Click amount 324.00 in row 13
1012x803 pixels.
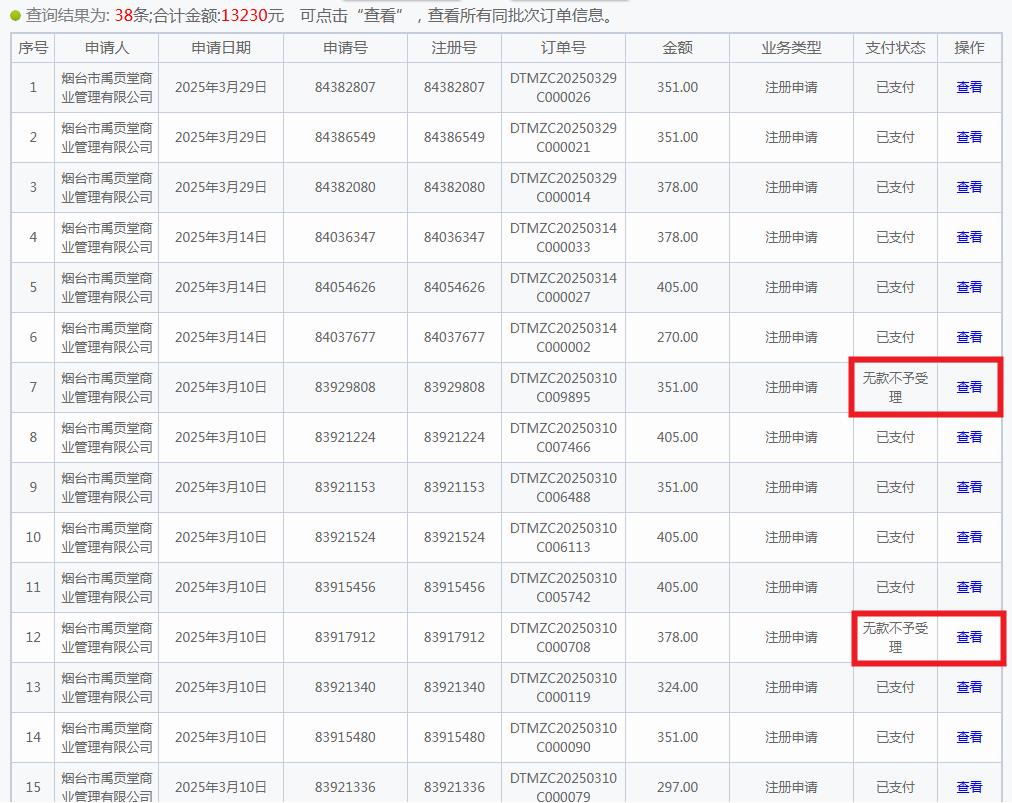tap(678, 687)
